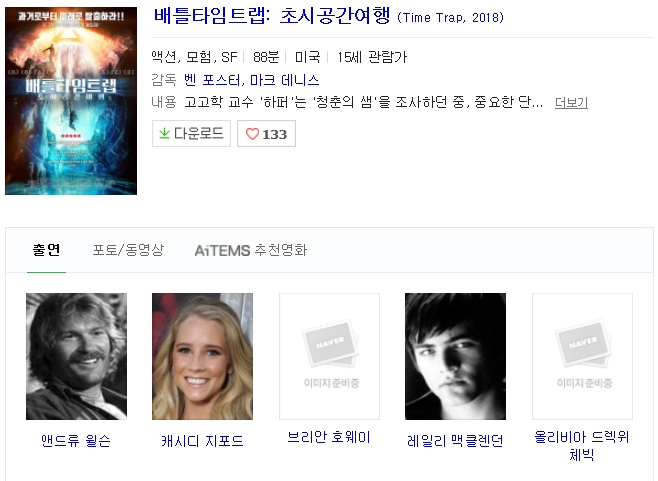Click 브리안 호웨이's placeholder image
The image size is (658, 481).
point(329,356)
